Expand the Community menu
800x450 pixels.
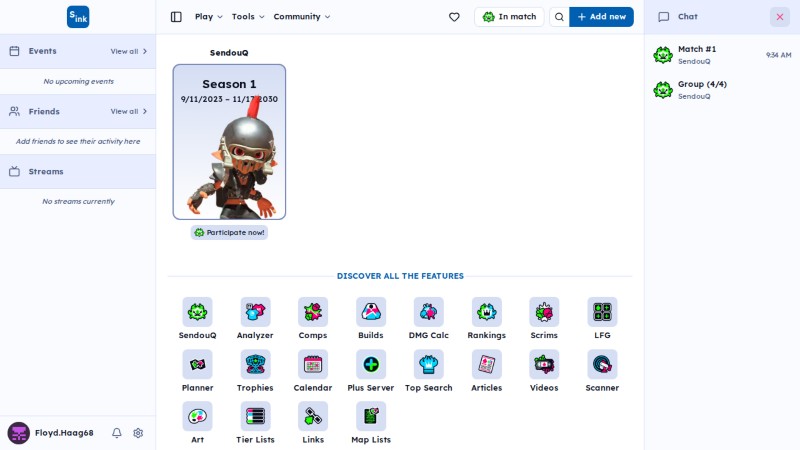[302, 17]
